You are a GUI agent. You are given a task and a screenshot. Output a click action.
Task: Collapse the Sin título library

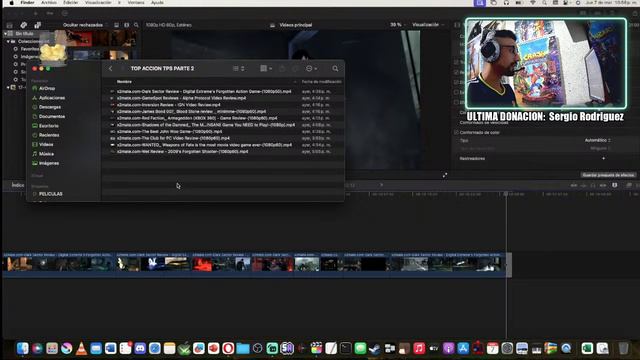(5, 33)
